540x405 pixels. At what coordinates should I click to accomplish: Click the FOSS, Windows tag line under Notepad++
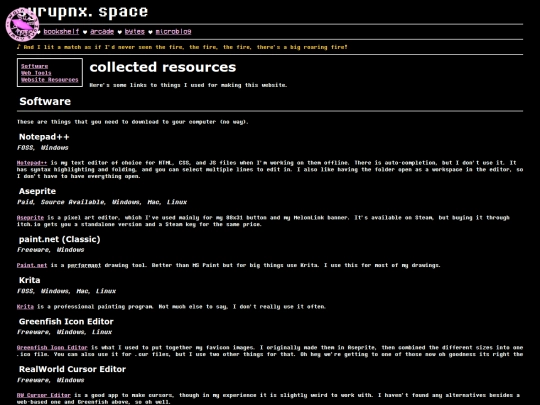pos(43,148)
